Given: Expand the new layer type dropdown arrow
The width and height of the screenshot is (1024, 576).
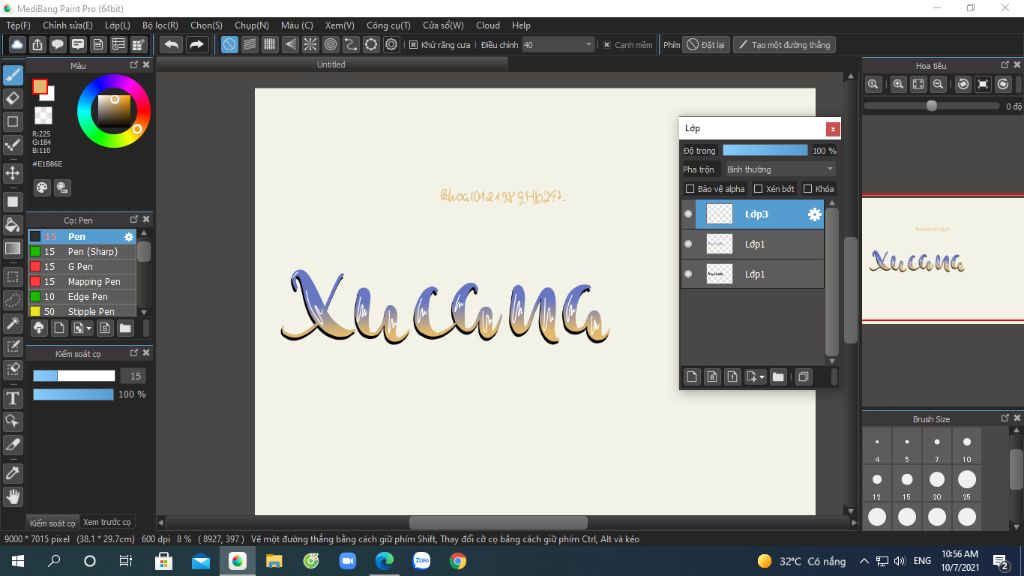Looking at the screenshot, I should point(761,377).
